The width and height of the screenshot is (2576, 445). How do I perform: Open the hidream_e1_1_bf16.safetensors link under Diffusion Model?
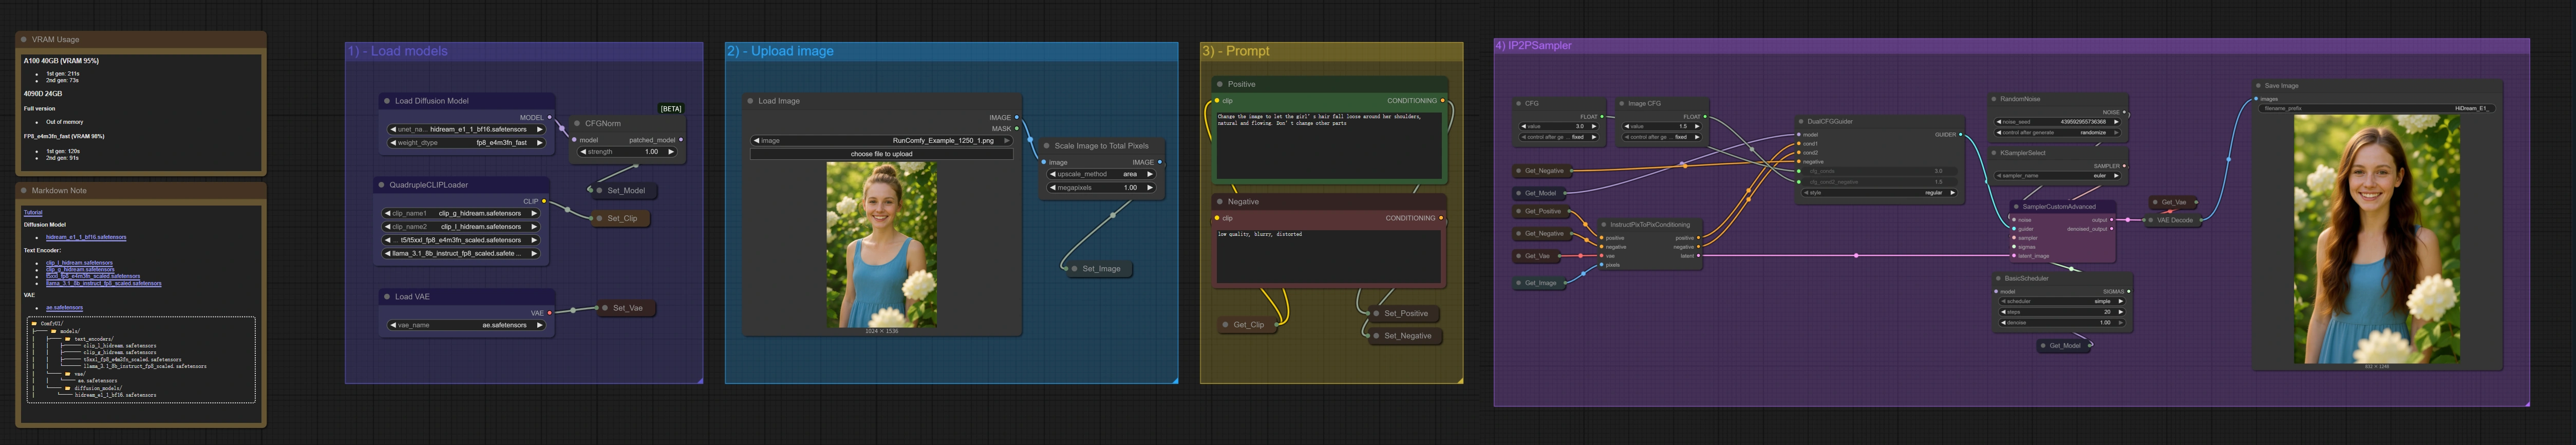tap(86, 238)
